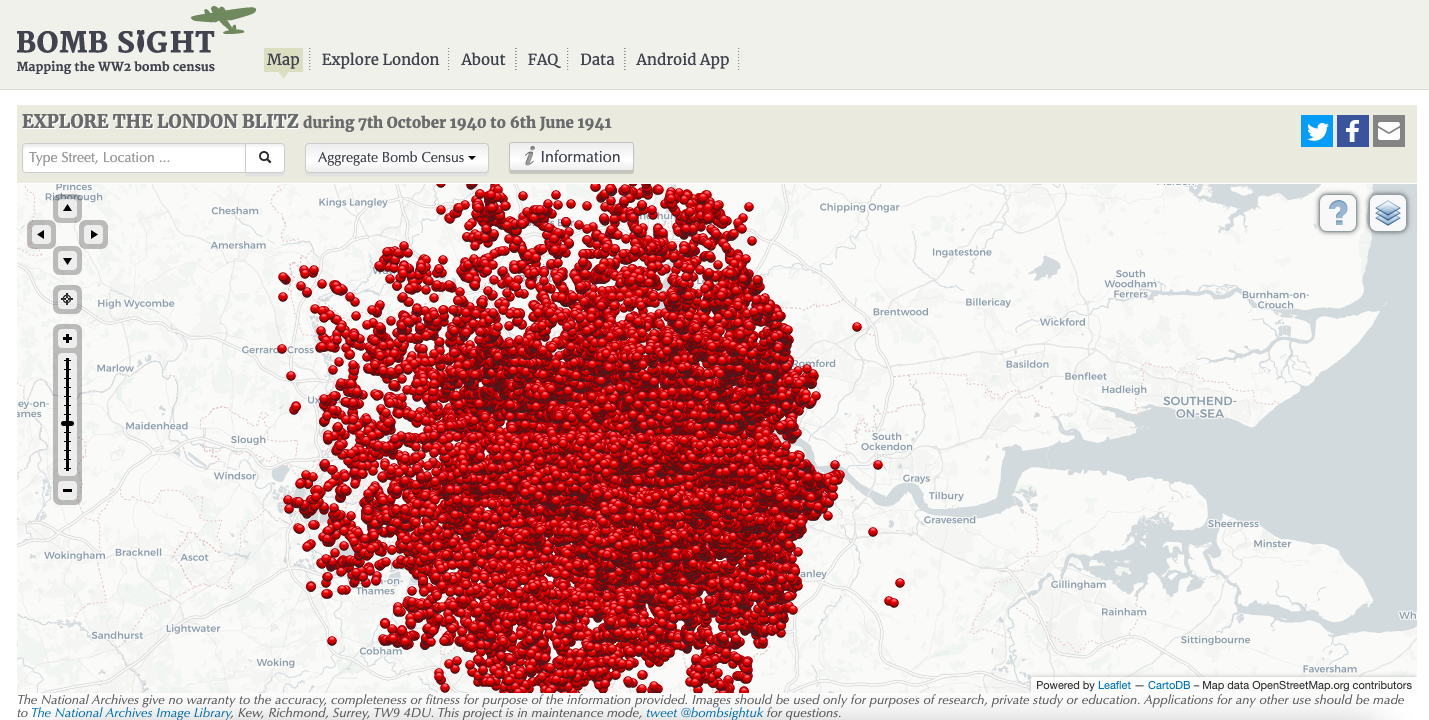Follow the CartoDB attribution link
Viewport: 1429px width, 720px height.
pyautogui.click(x=1168, y=685)
